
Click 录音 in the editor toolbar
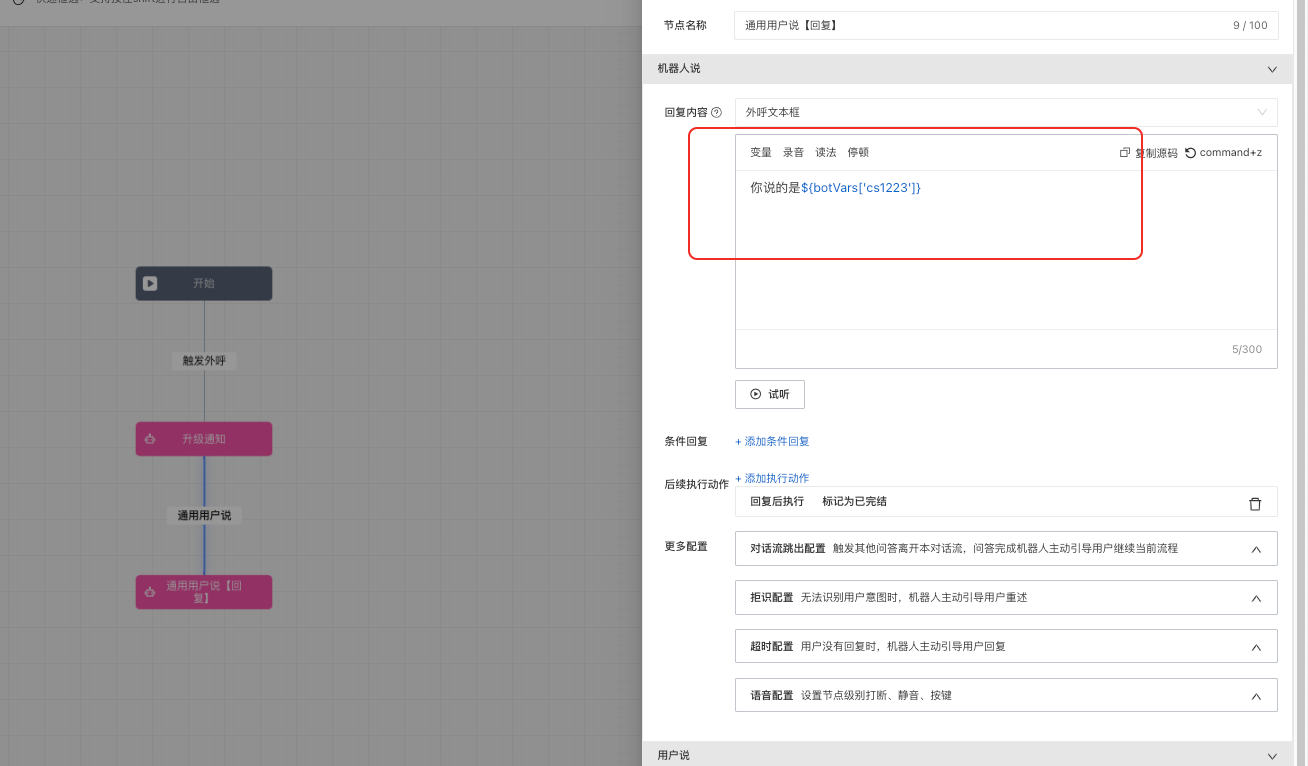(x=793, y=153)
